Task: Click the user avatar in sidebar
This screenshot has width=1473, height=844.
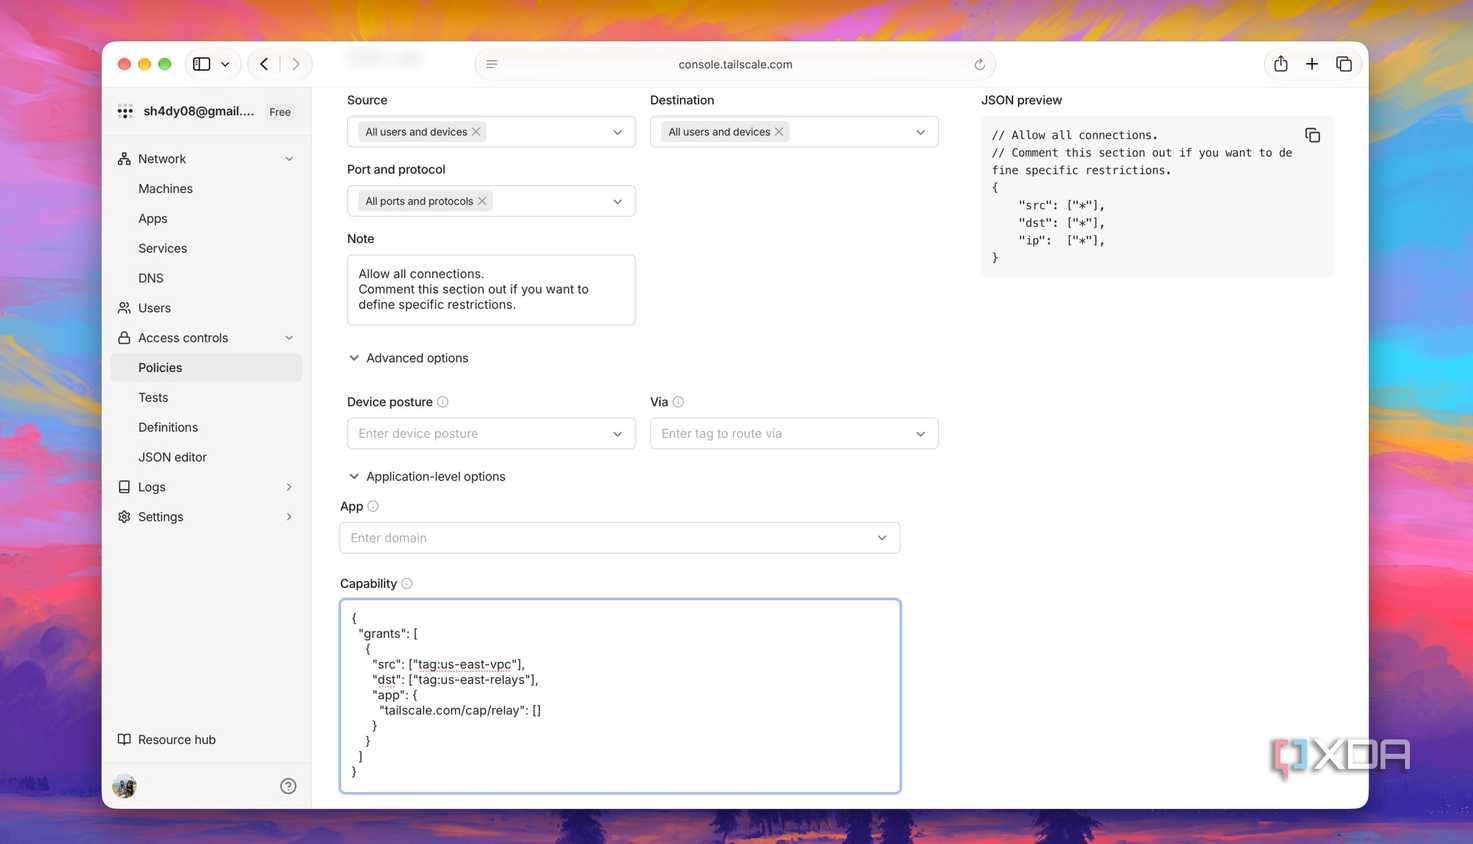Action: coord(125,786)
